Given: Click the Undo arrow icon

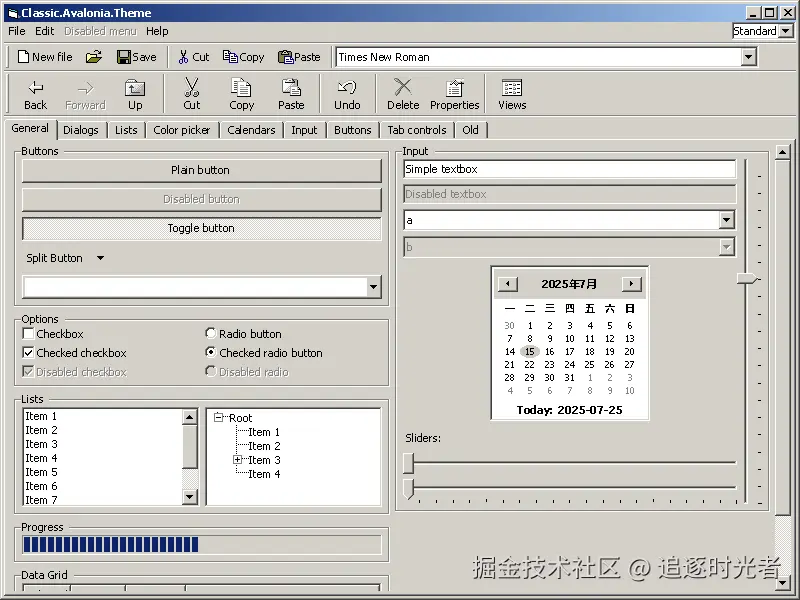Looking at the screenshot, I should [347, 88].
